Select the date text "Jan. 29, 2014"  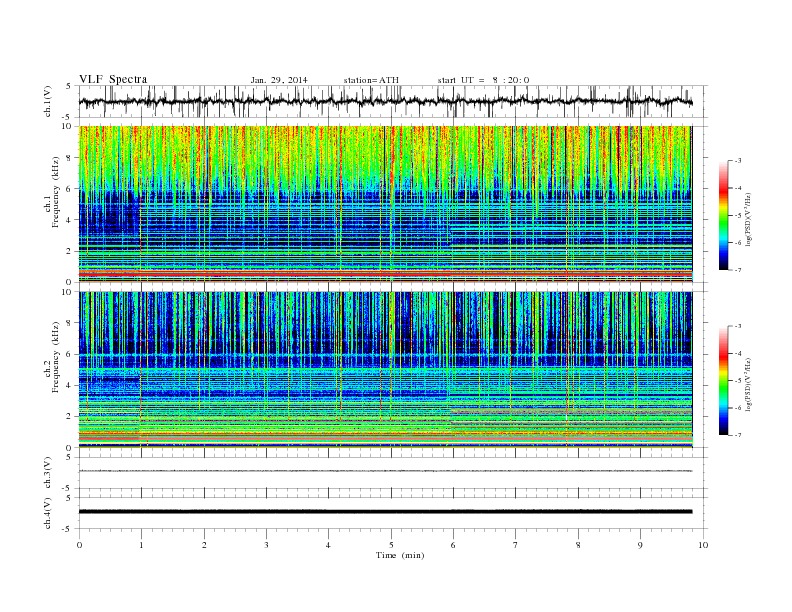(279, 80)
